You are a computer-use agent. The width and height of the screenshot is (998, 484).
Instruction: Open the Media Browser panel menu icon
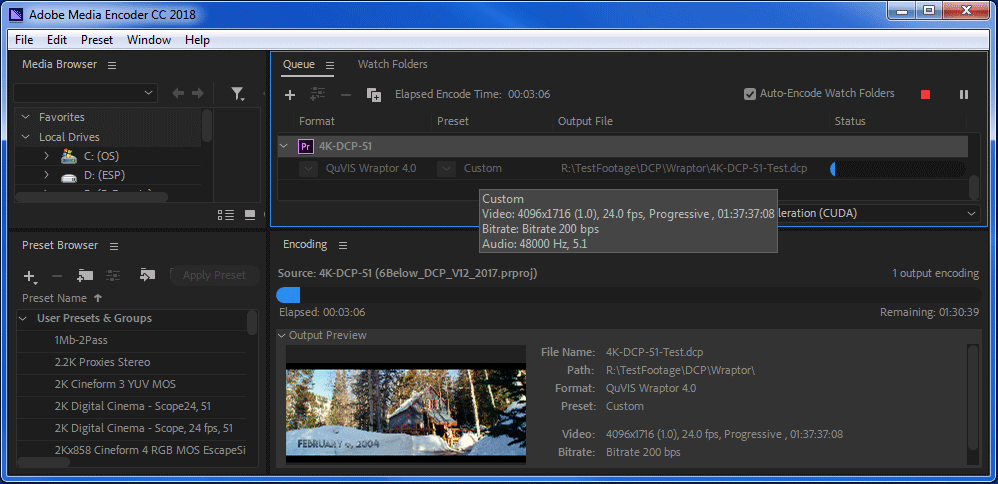pyautogui.click(x=112, y=65)
